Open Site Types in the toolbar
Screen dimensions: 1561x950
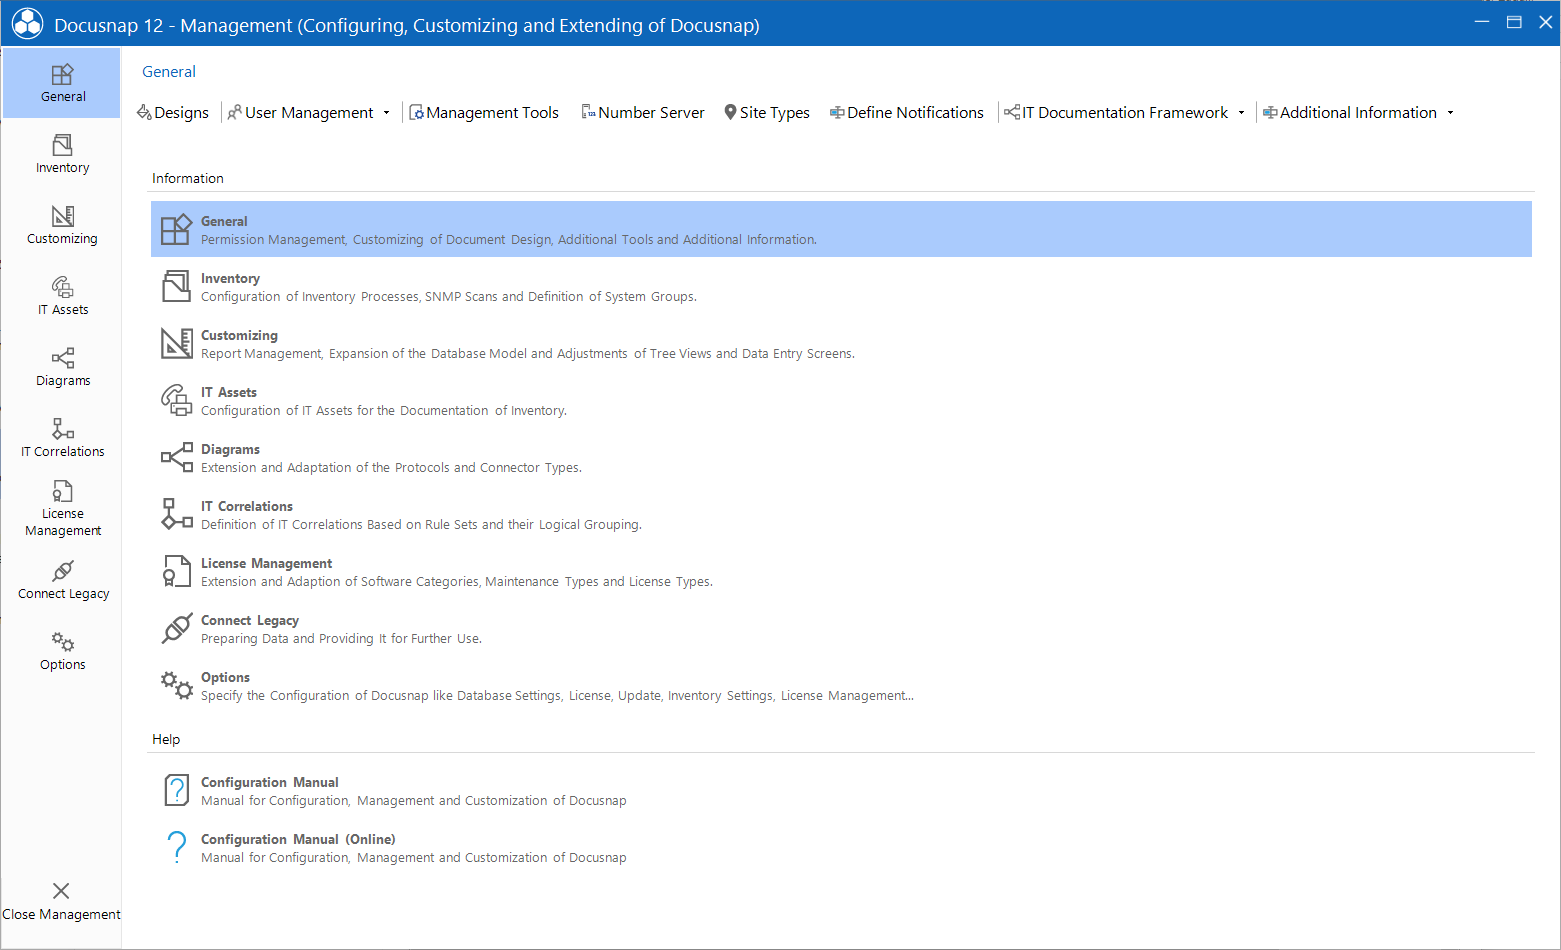tap(767, 113)
